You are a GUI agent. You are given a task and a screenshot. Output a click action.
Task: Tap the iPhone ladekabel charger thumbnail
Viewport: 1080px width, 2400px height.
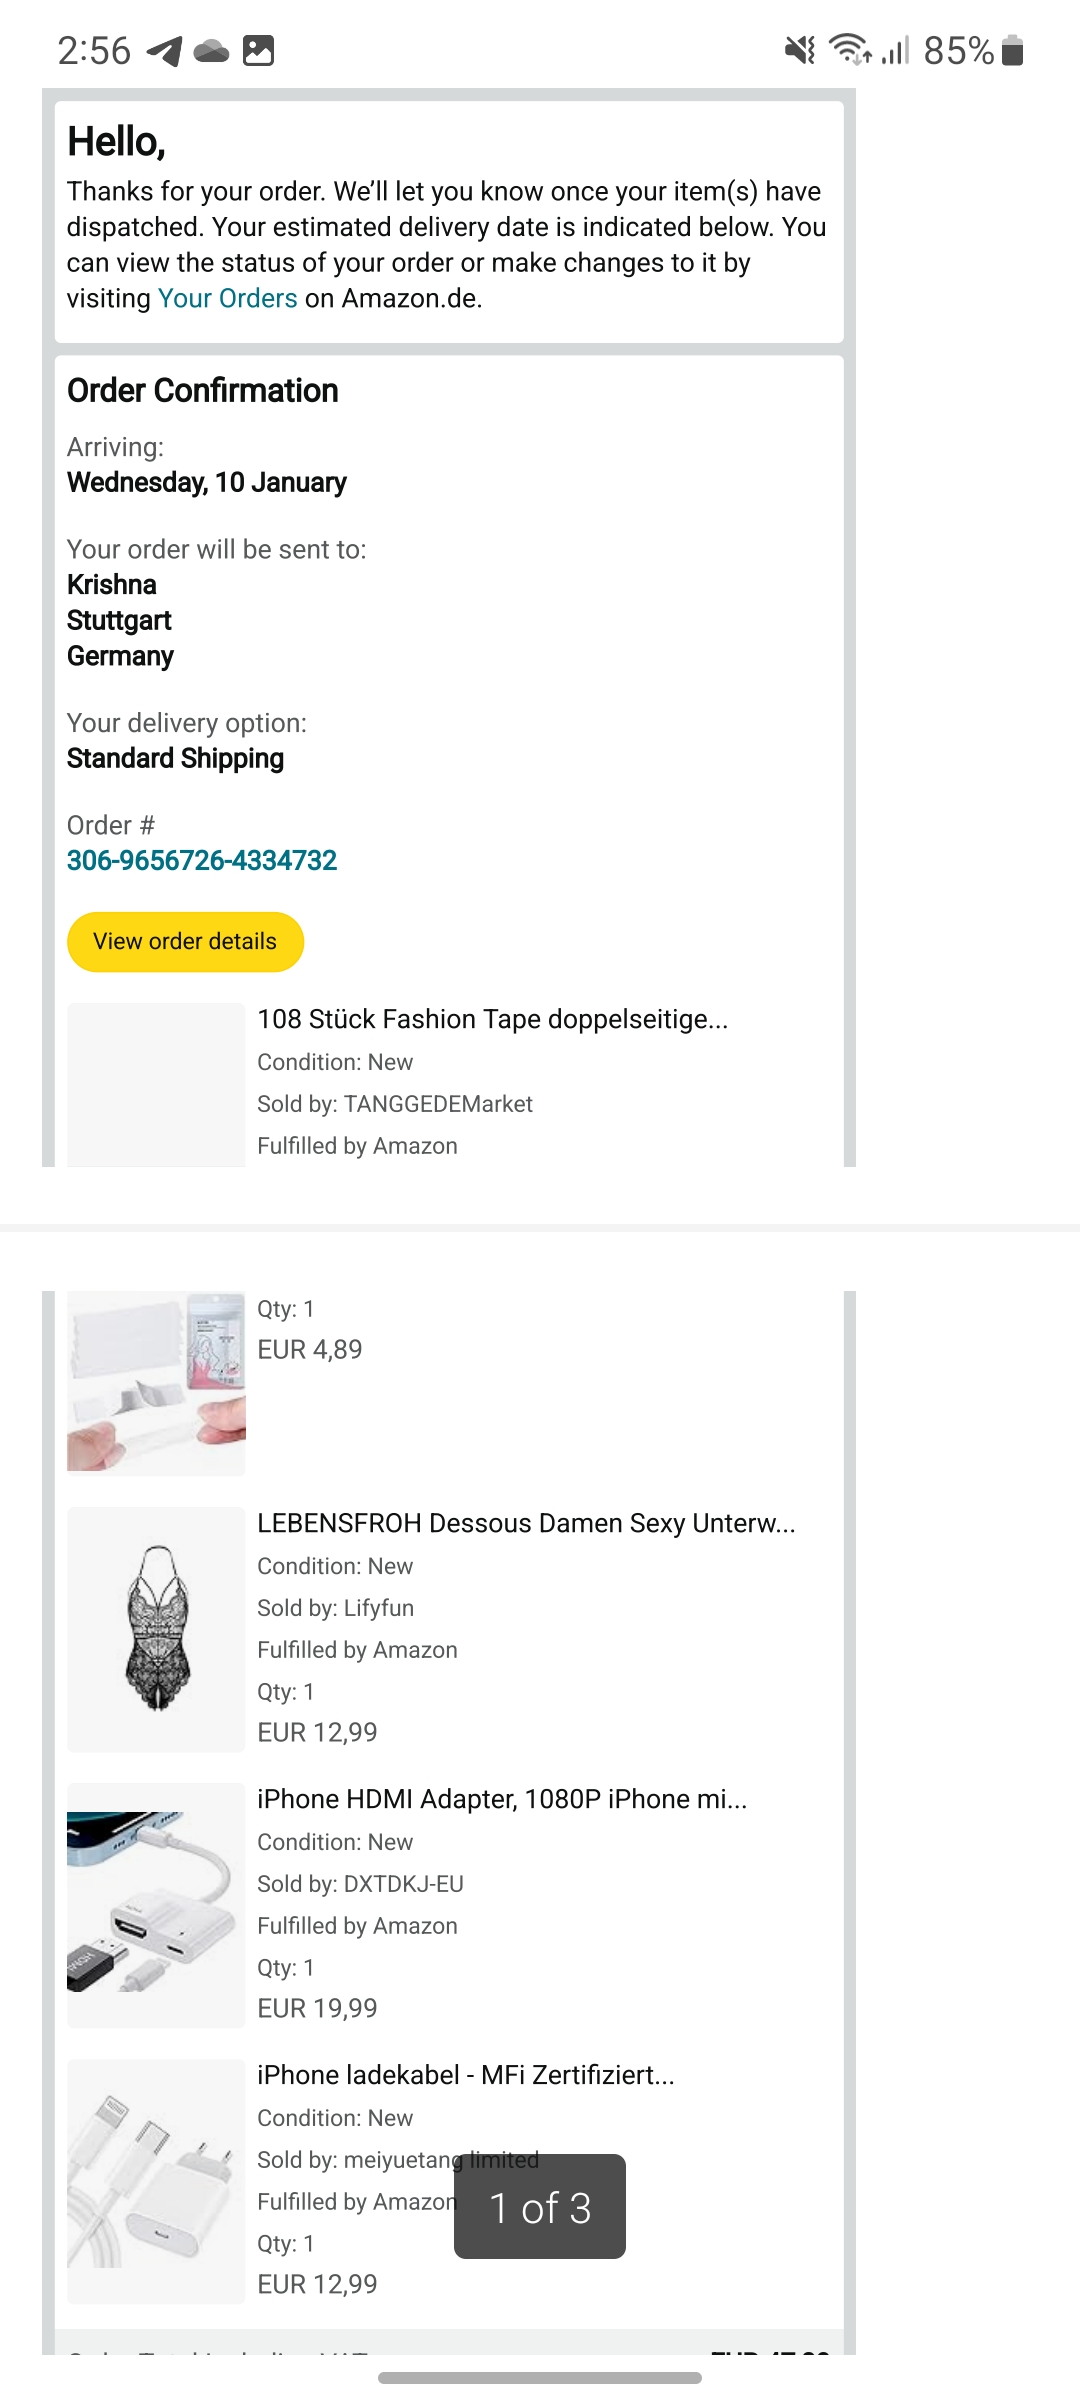[x=156, y=2181]
